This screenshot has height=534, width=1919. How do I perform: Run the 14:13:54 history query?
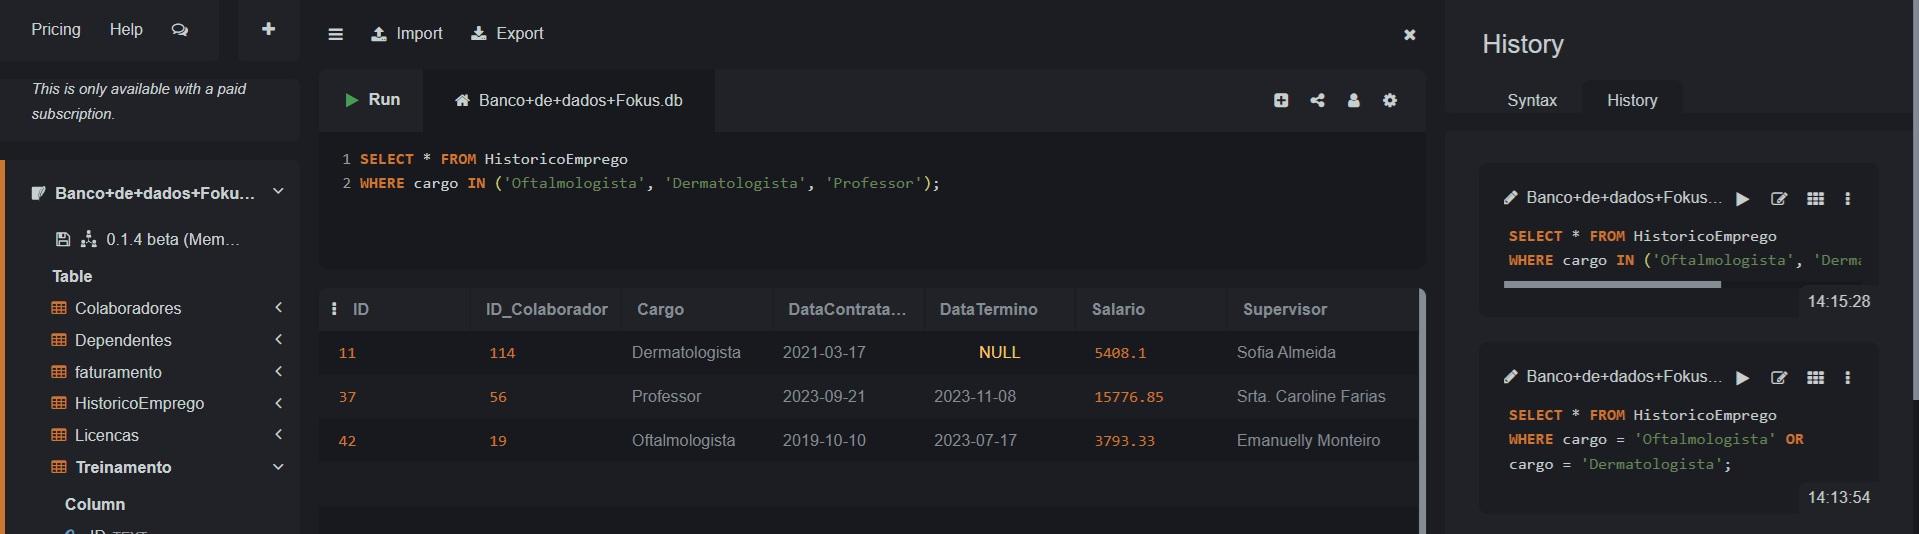click(x=1743, y=378)
